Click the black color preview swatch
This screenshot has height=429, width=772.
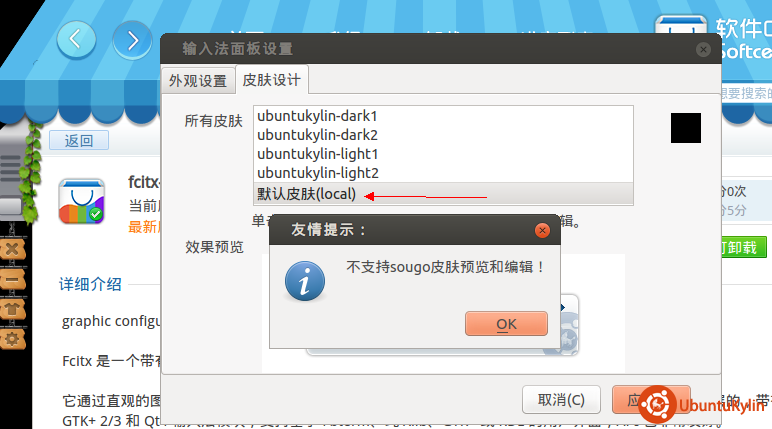tap(686, 128)
